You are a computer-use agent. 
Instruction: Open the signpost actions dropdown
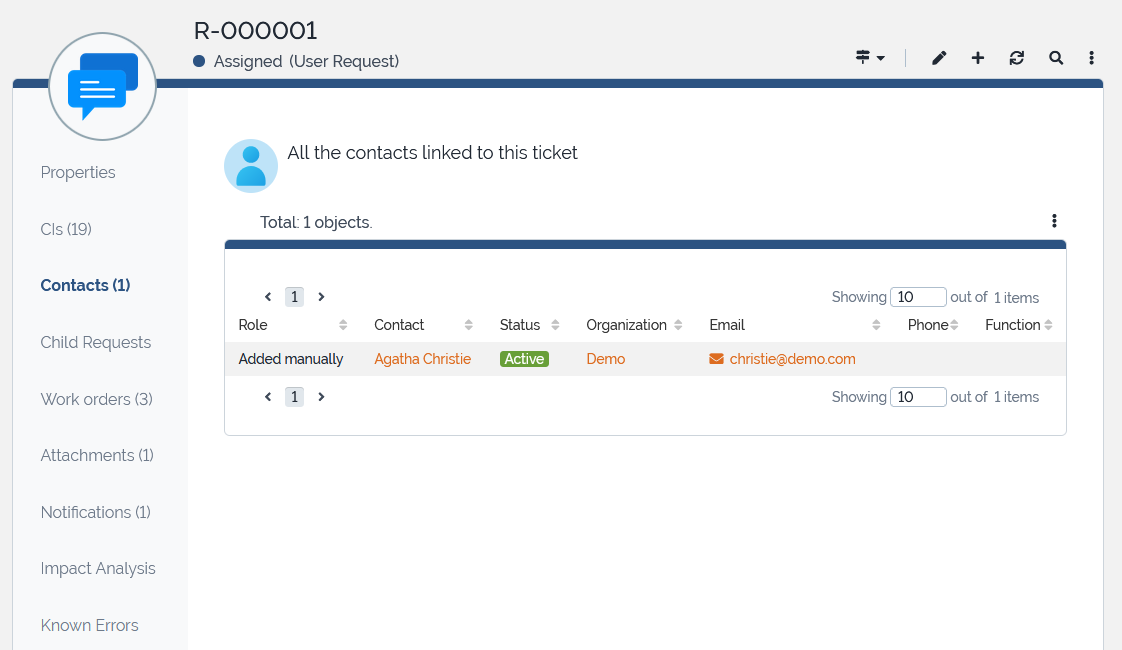pos(870,58)
